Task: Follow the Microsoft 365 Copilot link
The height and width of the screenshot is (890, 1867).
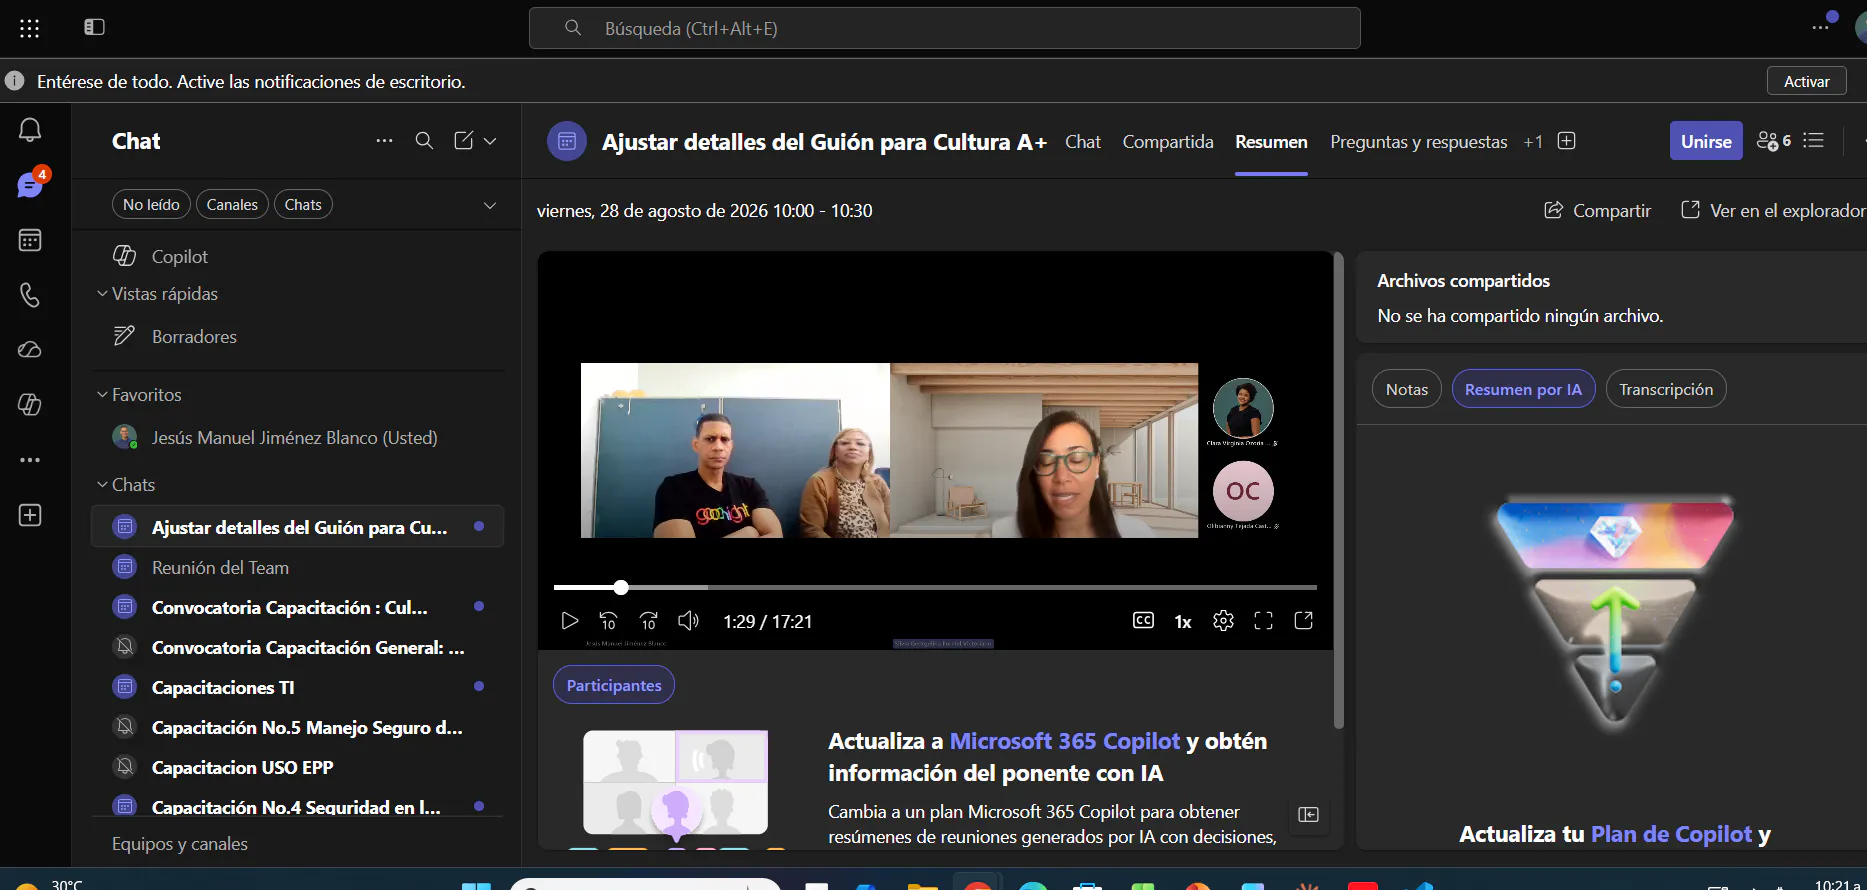Action: coord(1064,741)
